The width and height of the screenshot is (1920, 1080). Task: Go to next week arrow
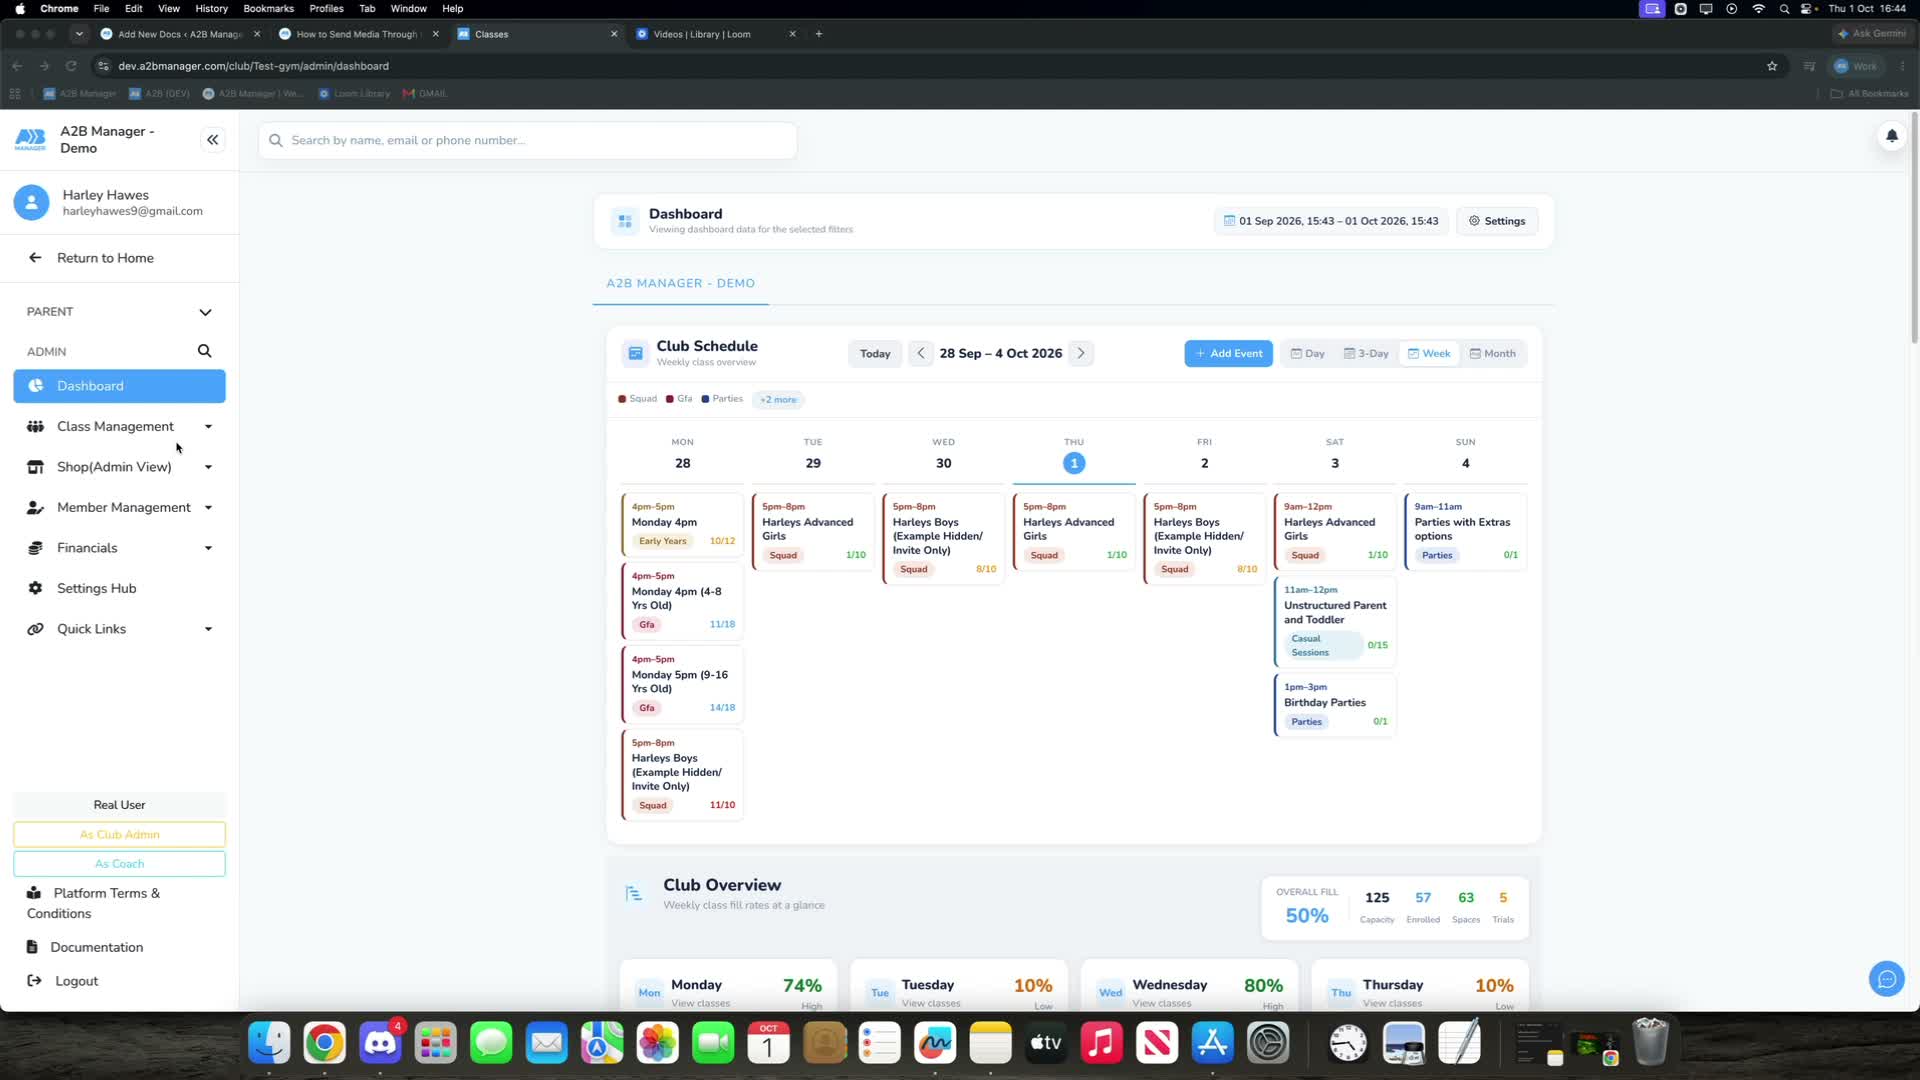1080,353
